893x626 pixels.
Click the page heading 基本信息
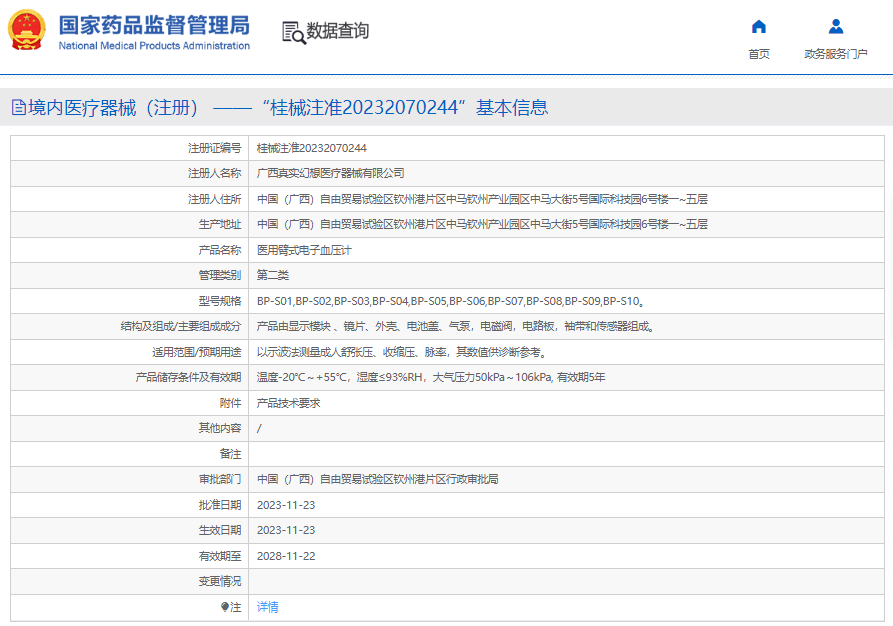tap(512, 108)
